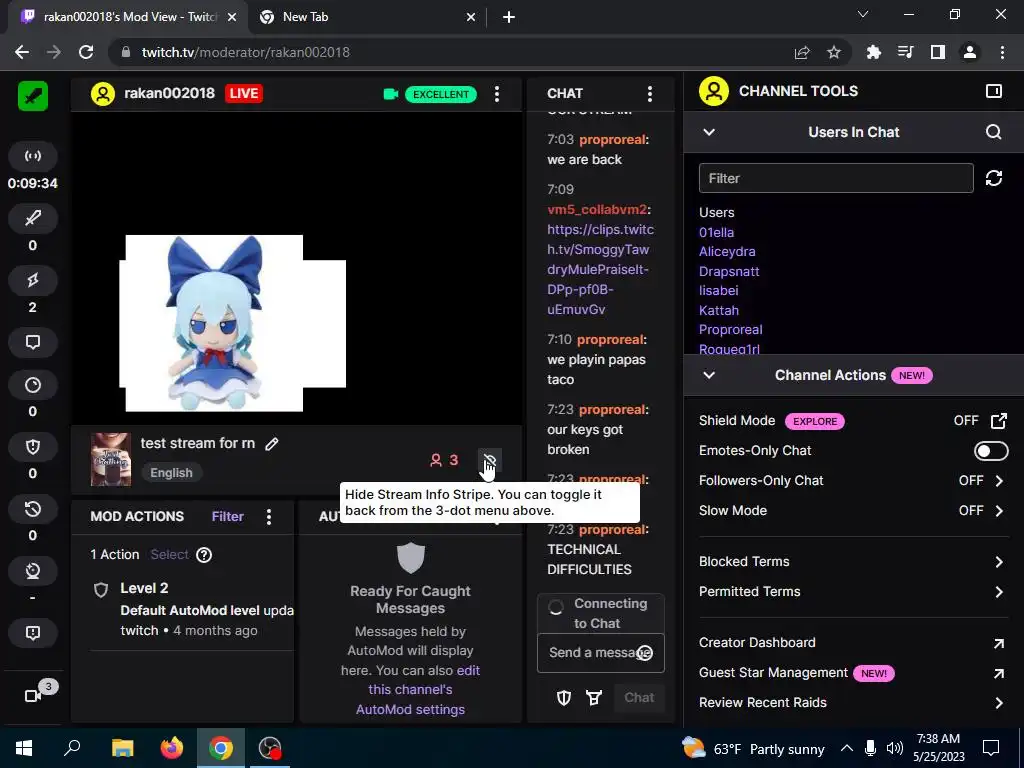Click the user clock sidebar icon
Viewport: 1024px width, 768px height.
33,571
